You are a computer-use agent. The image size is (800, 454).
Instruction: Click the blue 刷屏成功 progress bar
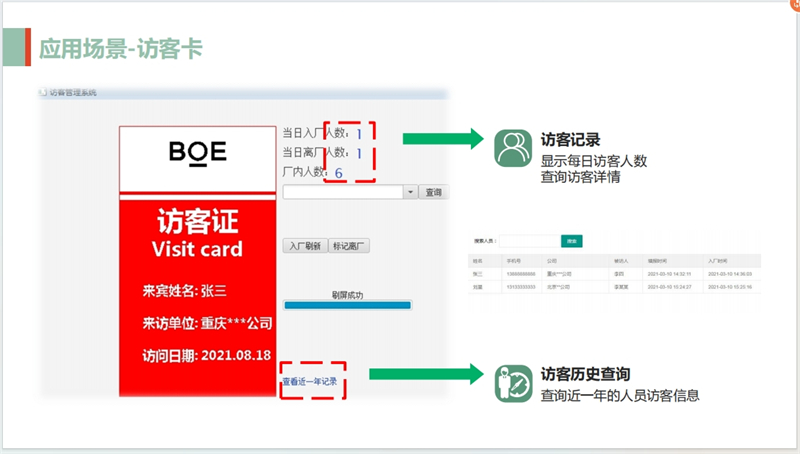point(347,305)
